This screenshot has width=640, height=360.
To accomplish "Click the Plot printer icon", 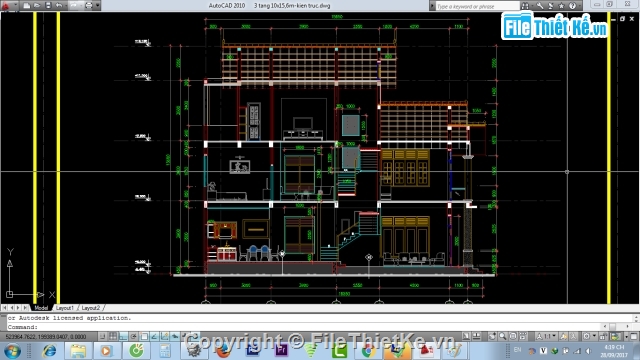I will point(88,6).
